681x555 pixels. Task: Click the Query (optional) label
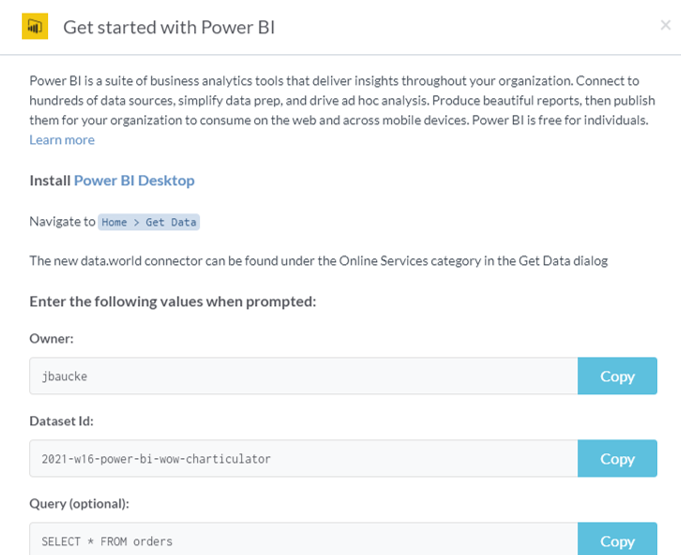point(79,503)
